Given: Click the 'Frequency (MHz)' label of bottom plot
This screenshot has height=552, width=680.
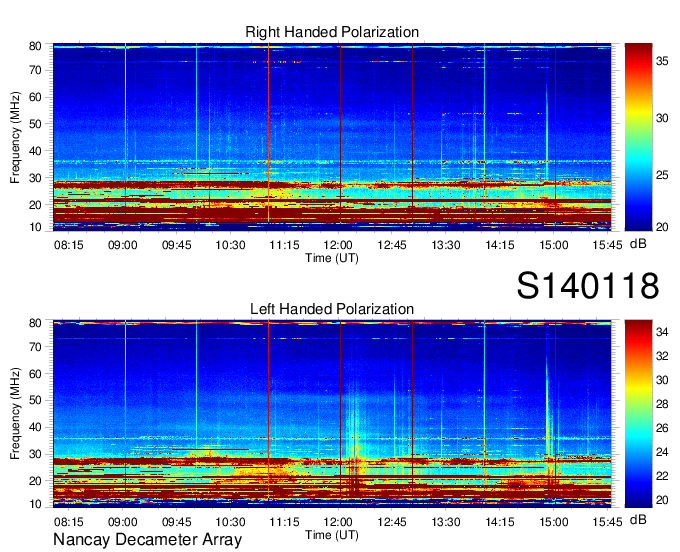Looking at the screenshot, I should [x=15, y=414].
